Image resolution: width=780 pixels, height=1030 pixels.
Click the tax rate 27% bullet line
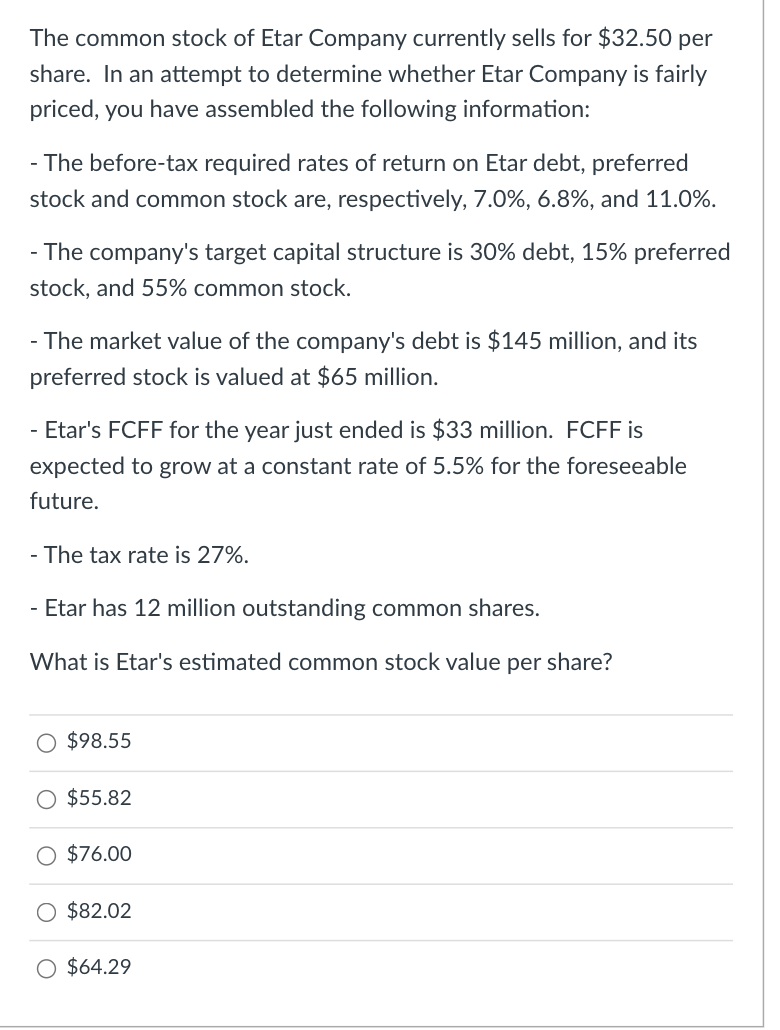coord(140,556)
